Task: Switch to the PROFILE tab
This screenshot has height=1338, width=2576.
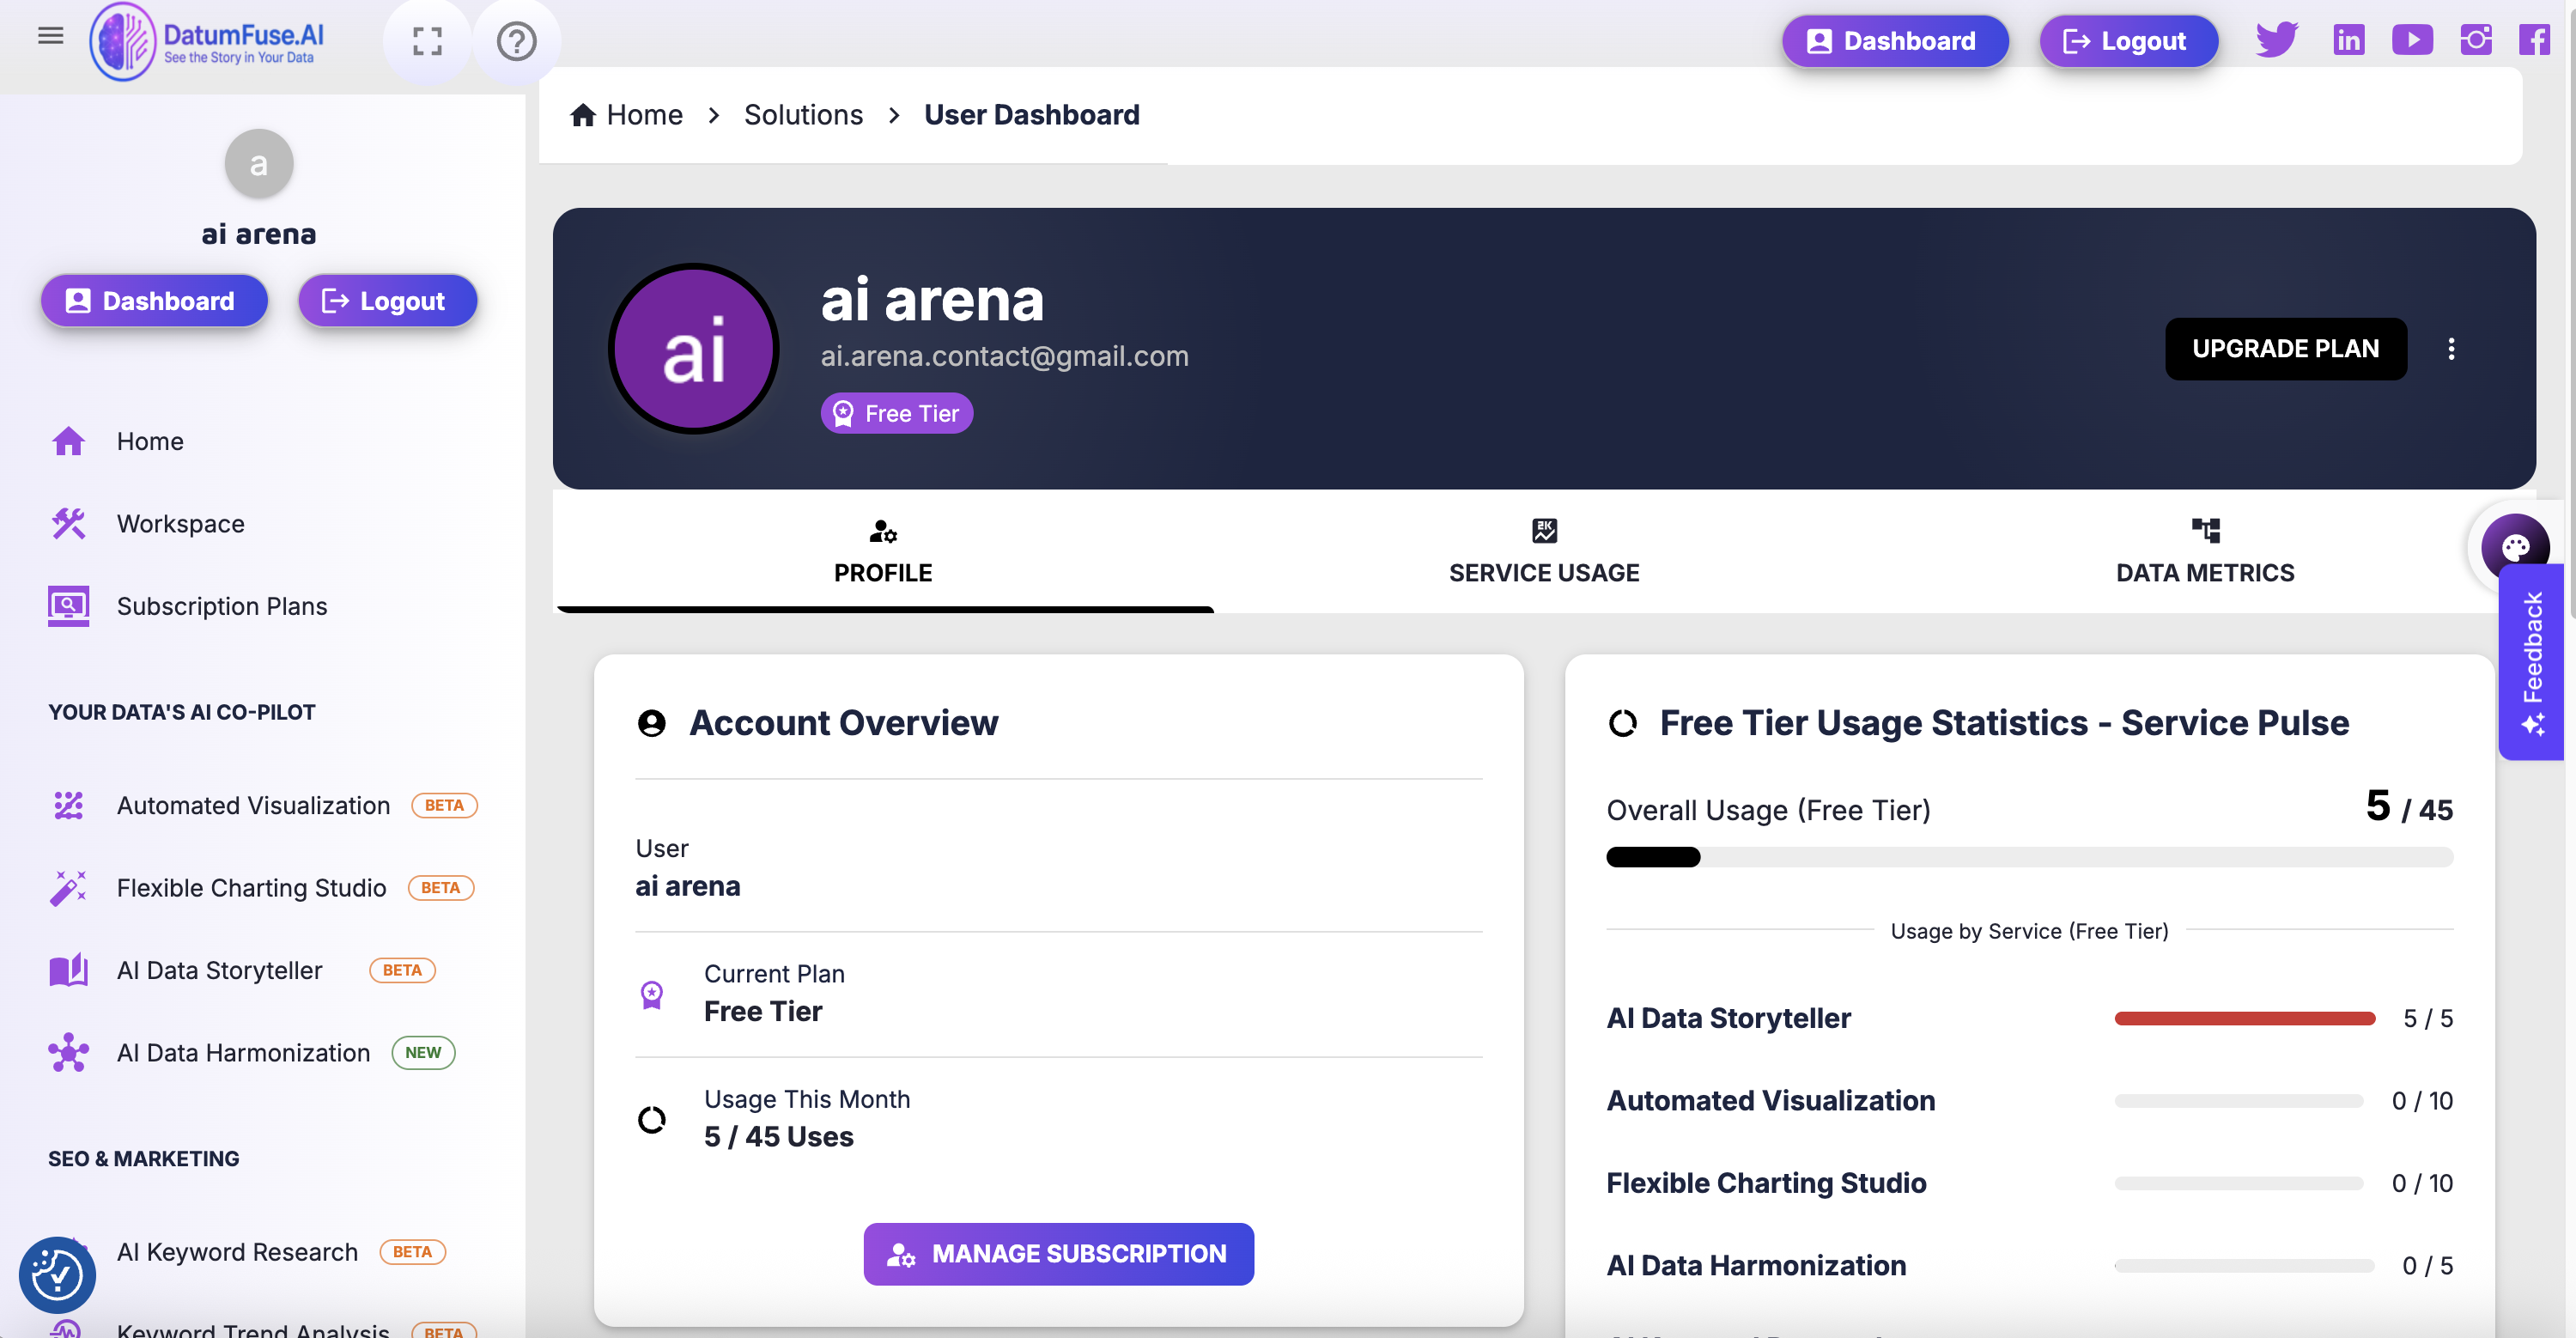Action: click(884, 552)
